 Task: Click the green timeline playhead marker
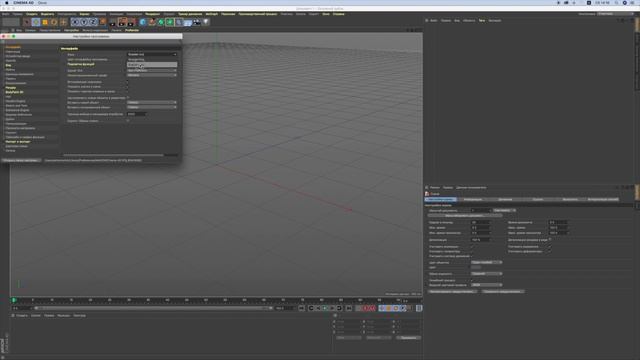14,300
